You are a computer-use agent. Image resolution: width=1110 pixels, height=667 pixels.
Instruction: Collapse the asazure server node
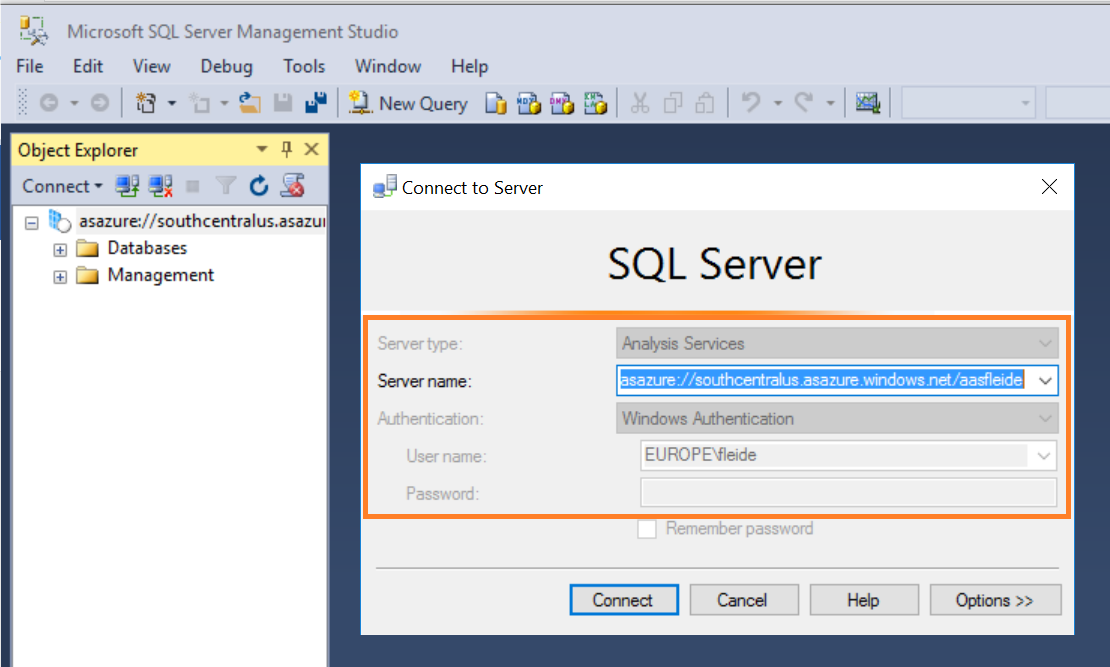(32, 222)
